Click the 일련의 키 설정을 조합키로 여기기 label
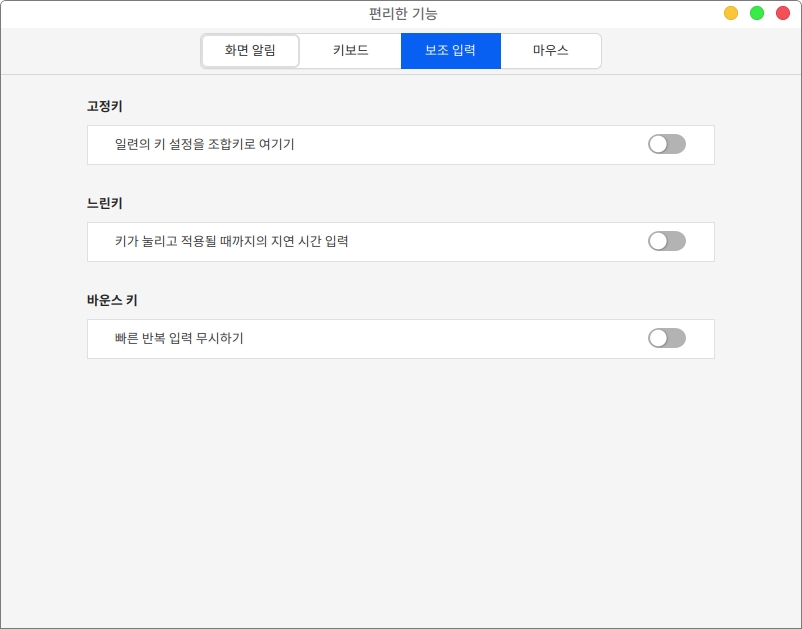The height and width of the screenshot is (629, 802). tap(205, 145)
